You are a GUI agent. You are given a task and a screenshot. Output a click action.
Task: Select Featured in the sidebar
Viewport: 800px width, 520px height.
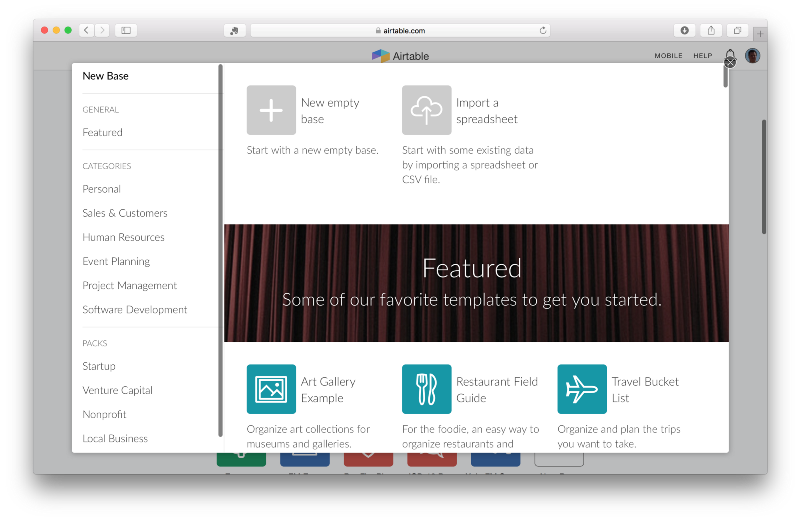click(x=103, y=132)
